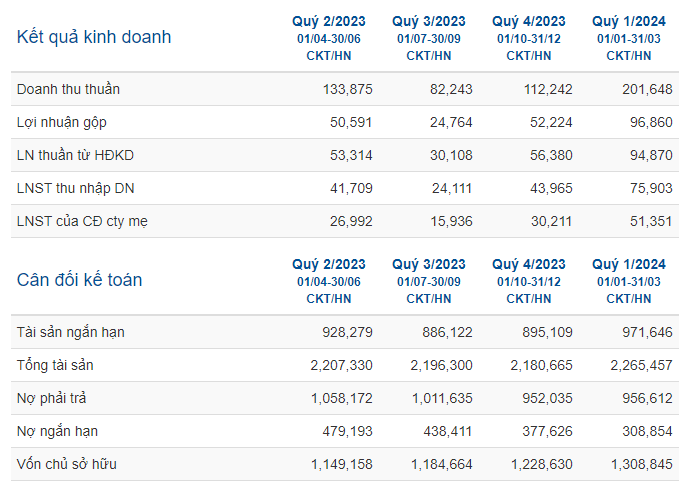Screen dimensions: 686x482
Task: Select the LN thuần từ HĐKD row
Action: pos(345,155)
